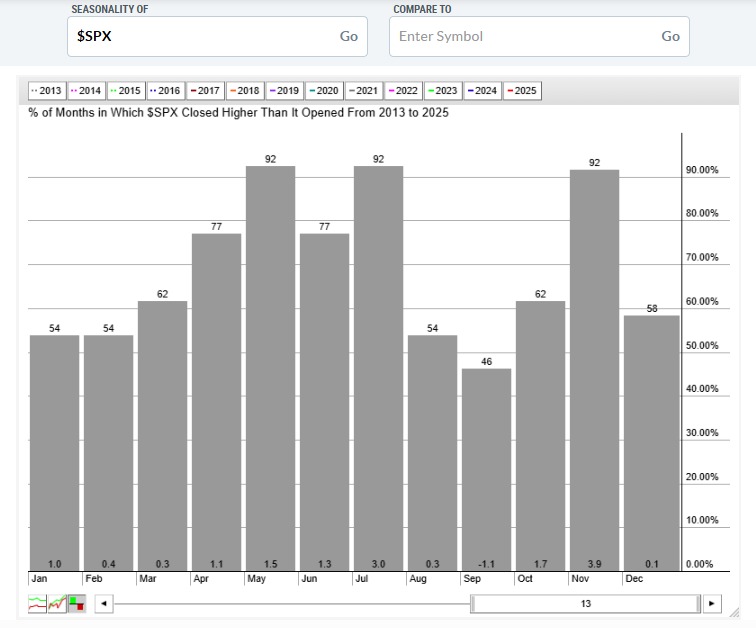Toggle the 2020 year series
Image resolution: width=756 pixels, height=628 pixels.
pos(324,91)
